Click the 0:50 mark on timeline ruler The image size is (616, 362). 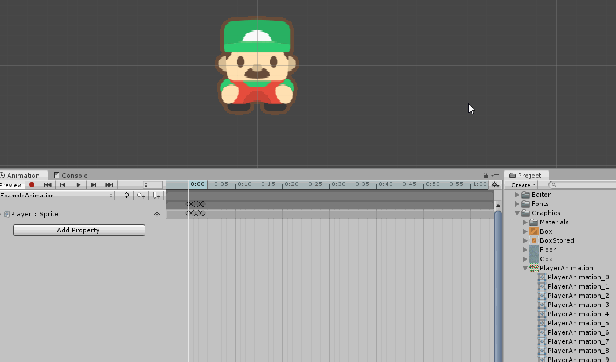[x=433, y=184]
